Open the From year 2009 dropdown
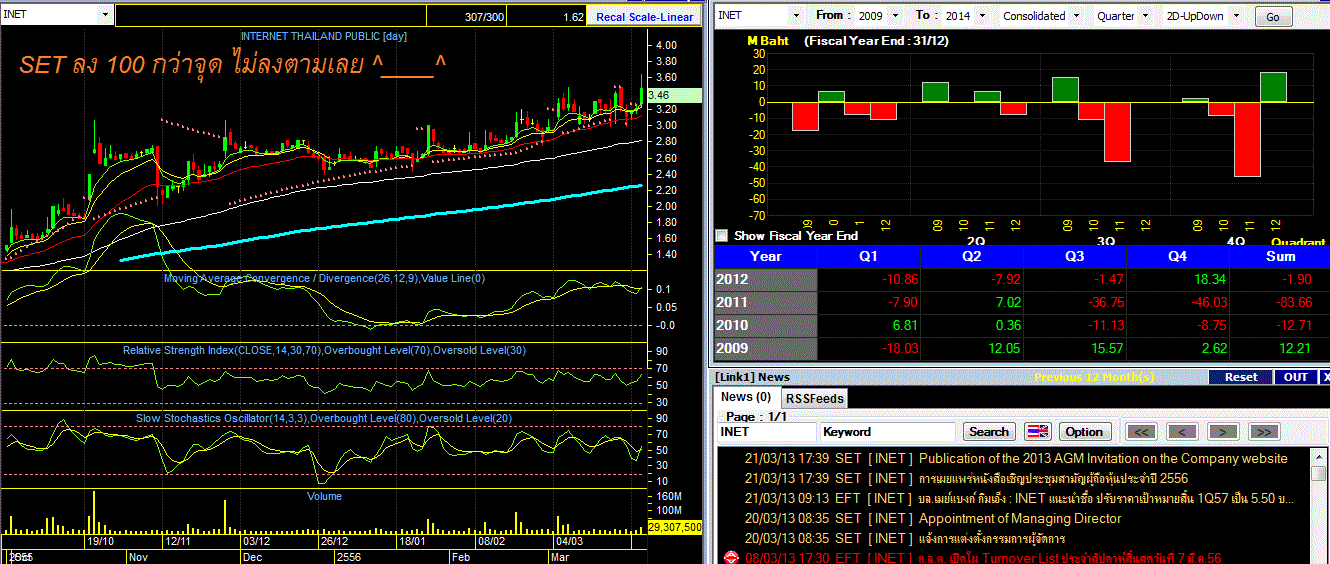Screen dimensions: 1330x564 tap(896, 16)
